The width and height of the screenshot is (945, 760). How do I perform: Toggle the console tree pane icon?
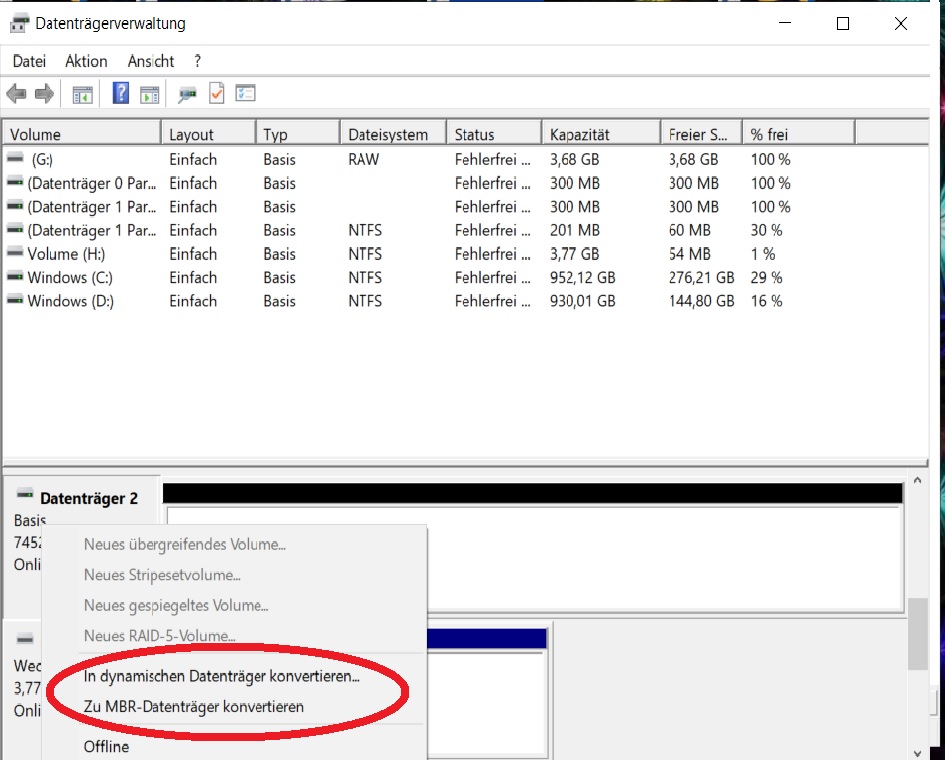coord(82,95)
